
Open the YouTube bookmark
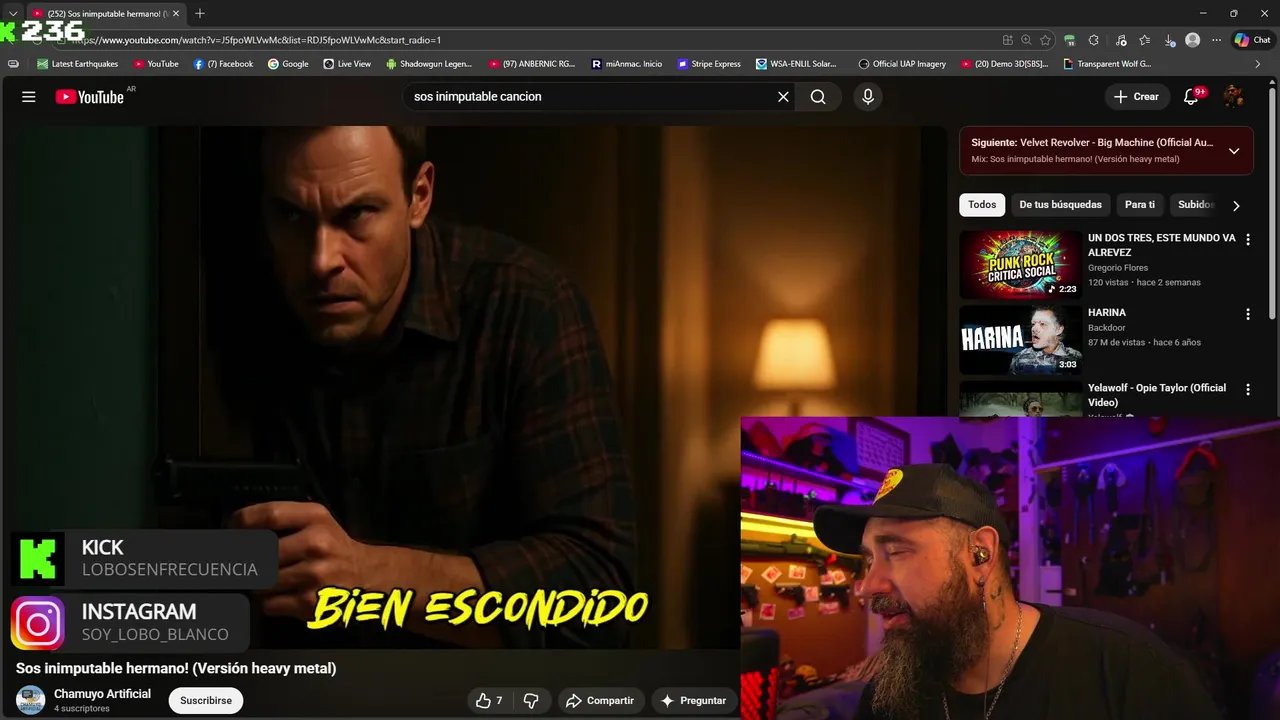point(156,64)
